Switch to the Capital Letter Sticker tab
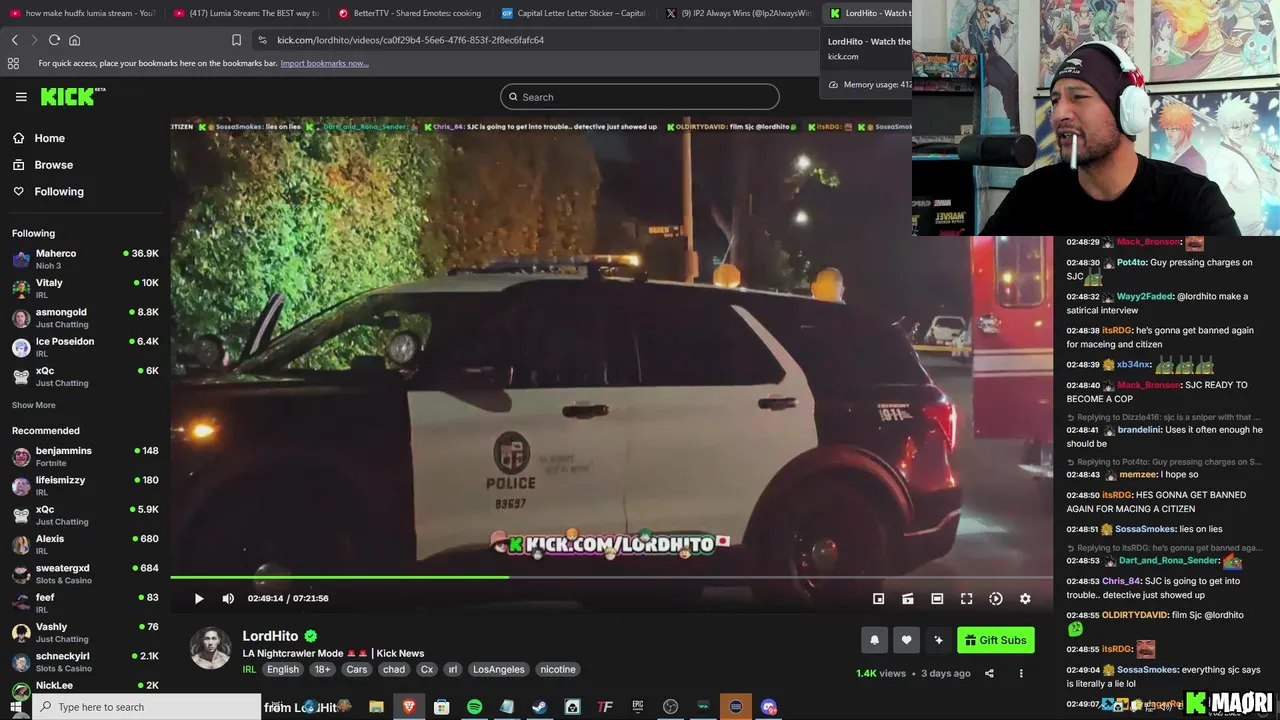 (x=573, y=13)
